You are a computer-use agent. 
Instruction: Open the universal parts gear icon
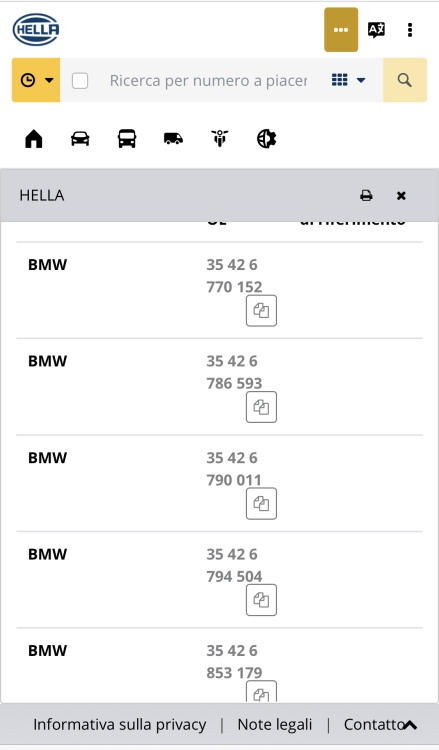coord(266,139)
